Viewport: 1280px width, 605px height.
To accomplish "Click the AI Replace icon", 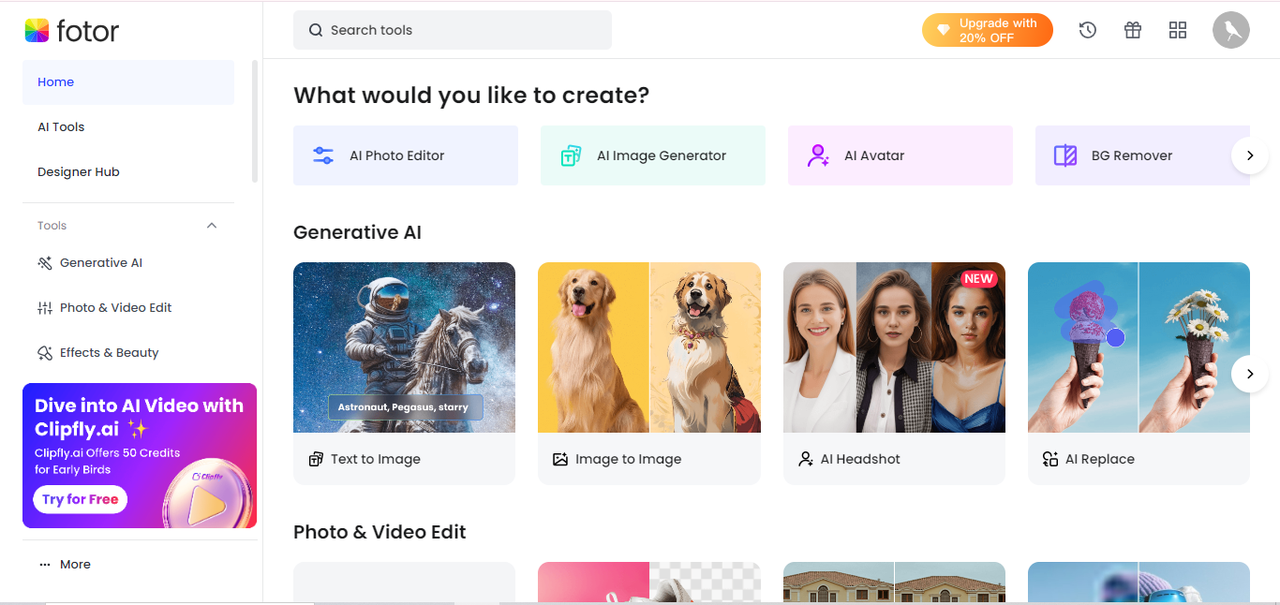I will tap(1050, 459).
